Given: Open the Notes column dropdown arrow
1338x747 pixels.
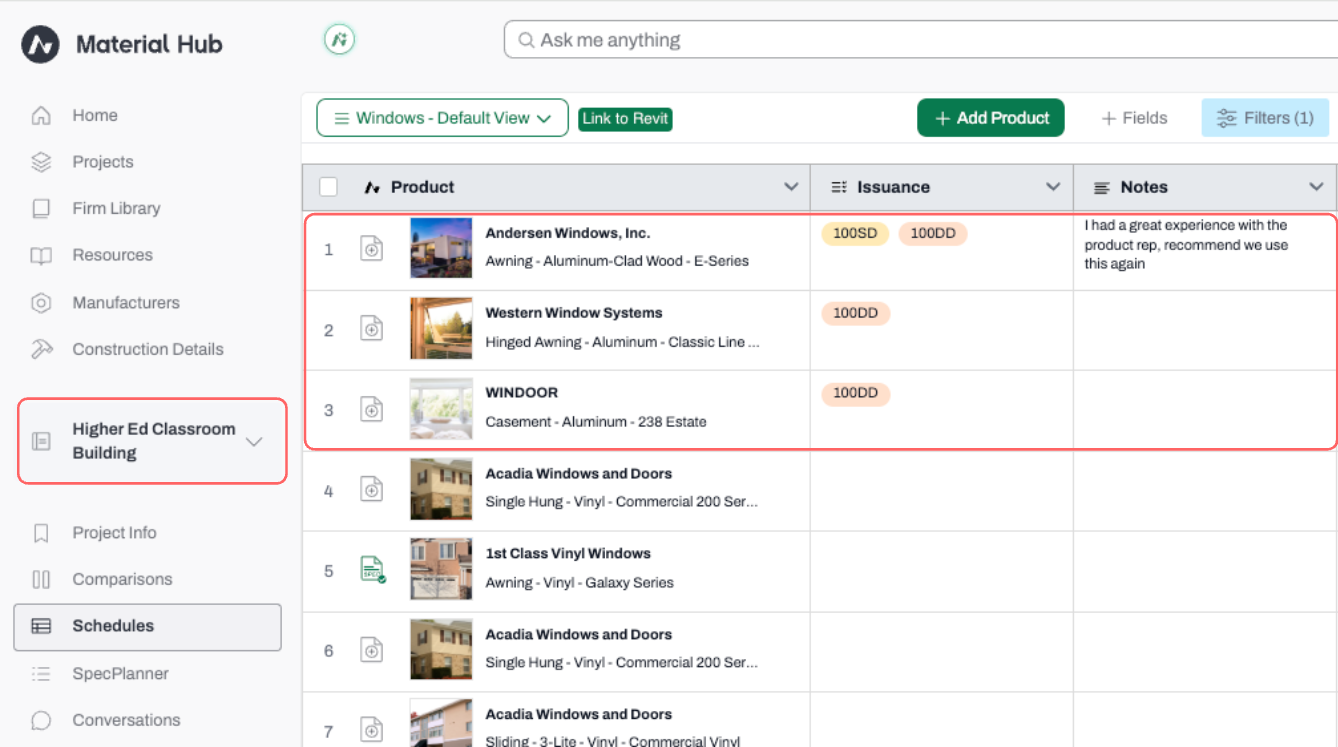Looking at the screenshot, I should click(x=1316, y=187).
